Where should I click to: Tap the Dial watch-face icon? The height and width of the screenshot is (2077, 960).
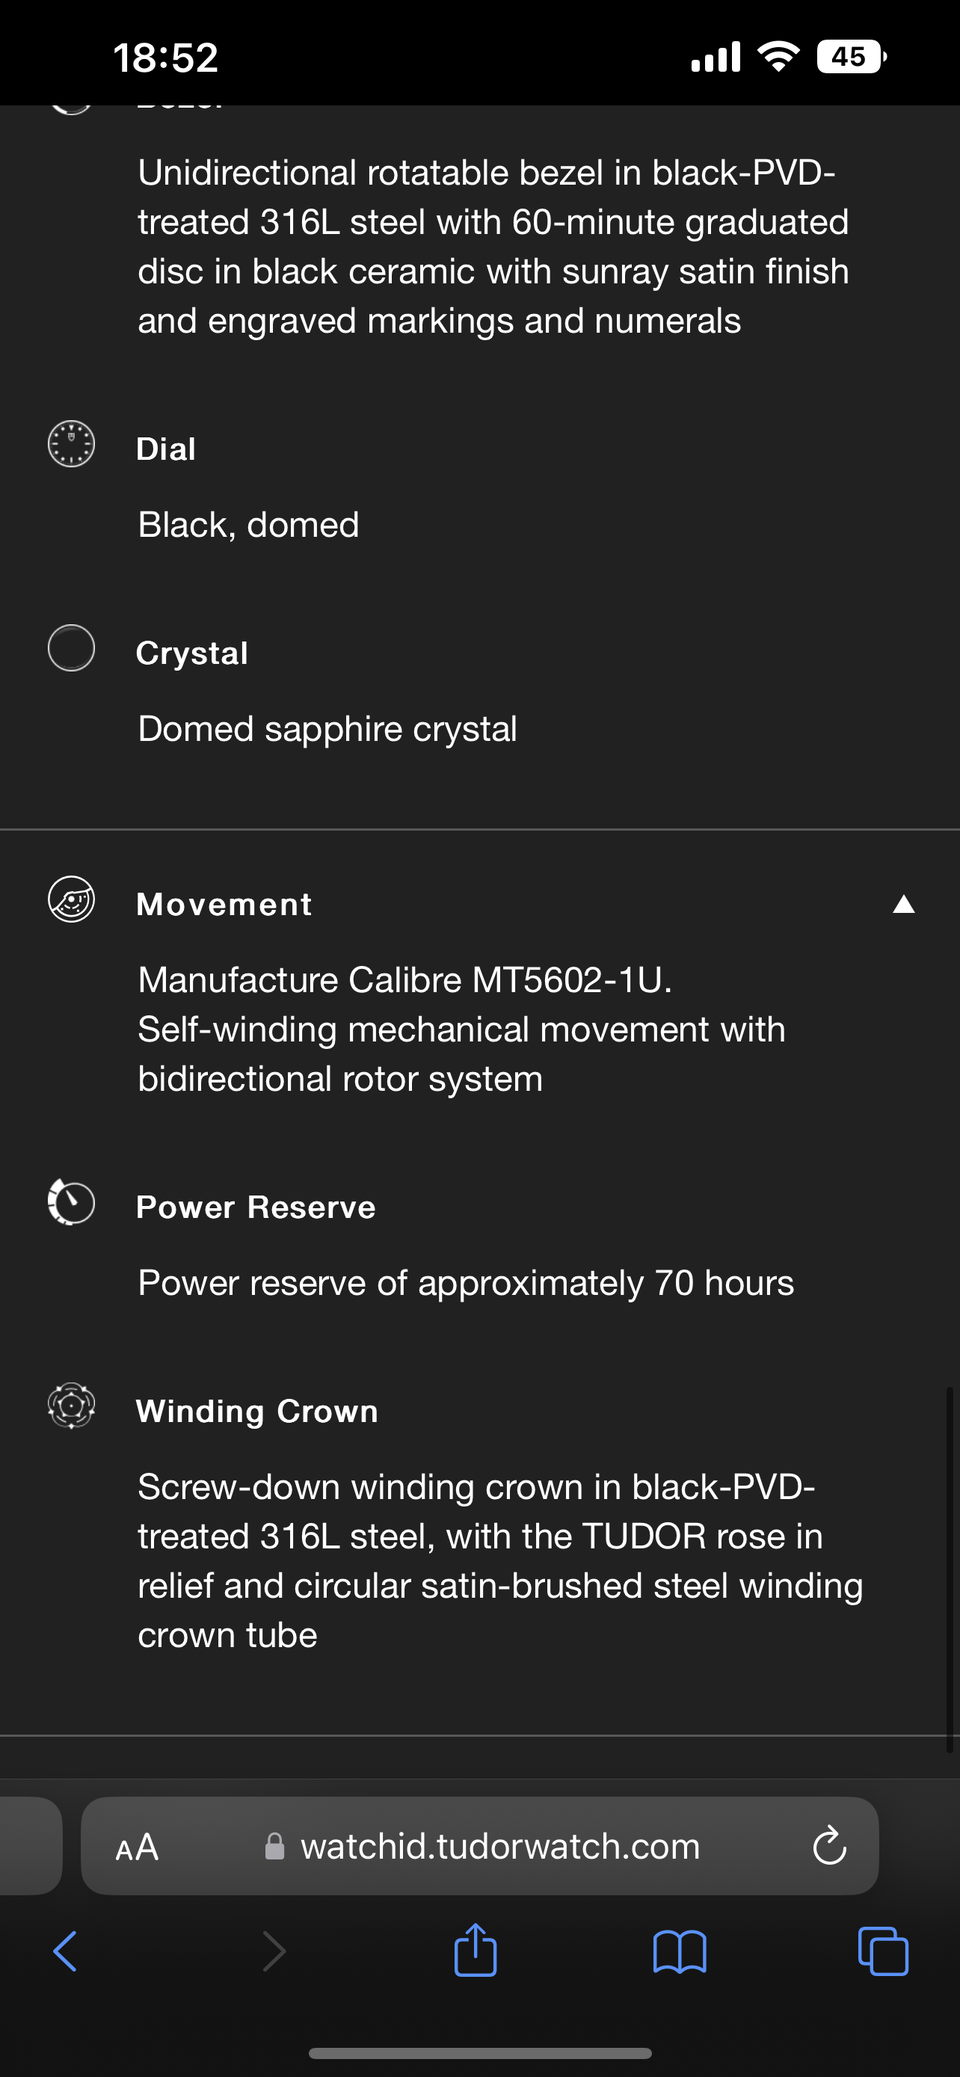[x=71, y=444]
